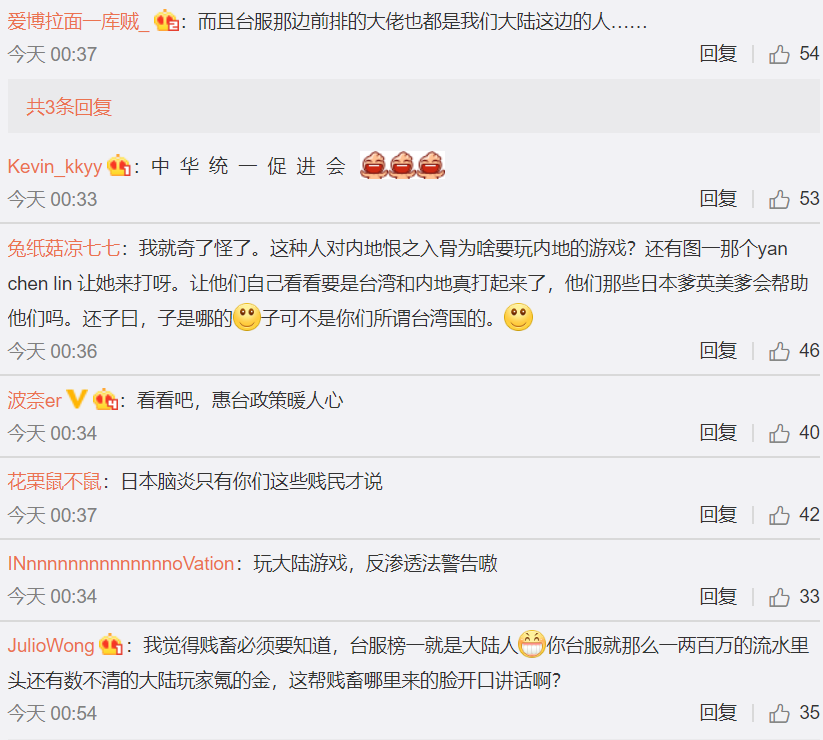
Task: Click 回复 on the 00:36 comment
Action: pos(718,351)
